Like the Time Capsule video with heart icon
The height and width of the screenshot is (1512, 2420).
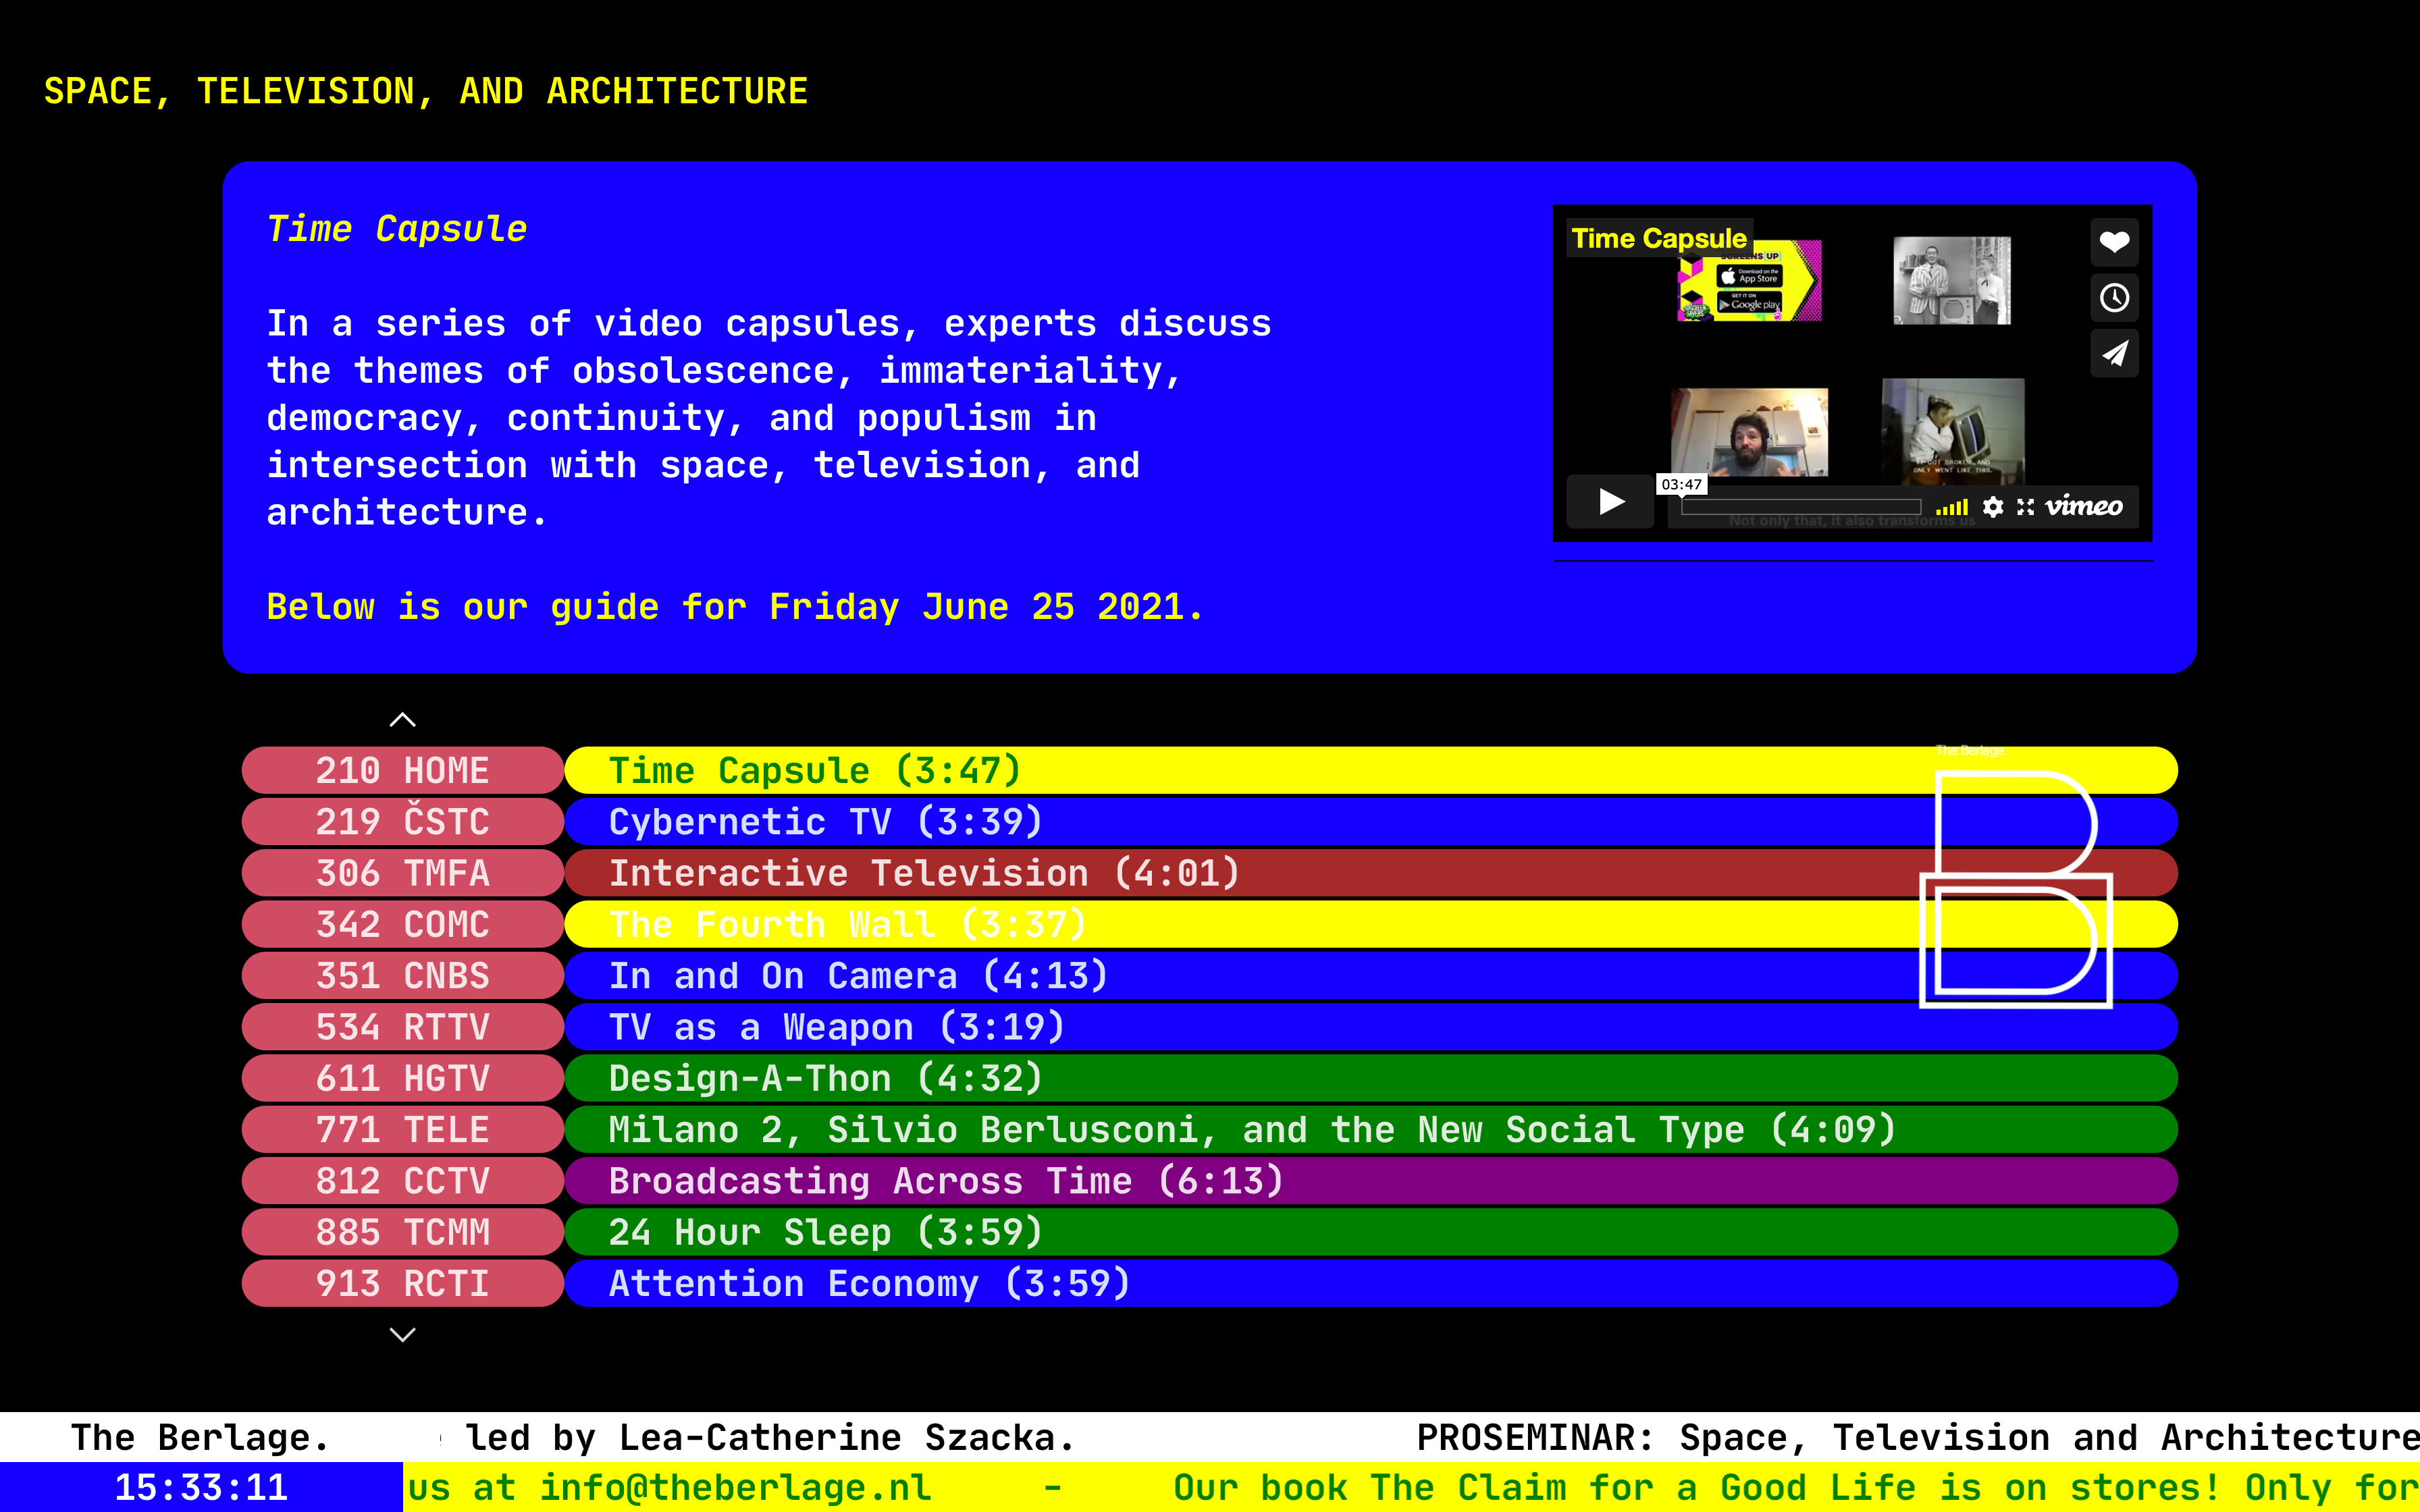(x=2114, y=242)
